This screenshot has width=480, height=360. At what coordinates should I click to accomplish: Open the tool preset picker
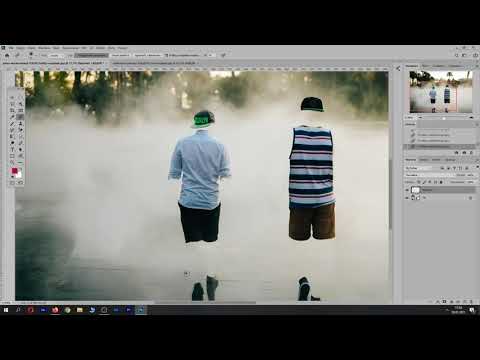pyautogui.click(x=17, y=55)
